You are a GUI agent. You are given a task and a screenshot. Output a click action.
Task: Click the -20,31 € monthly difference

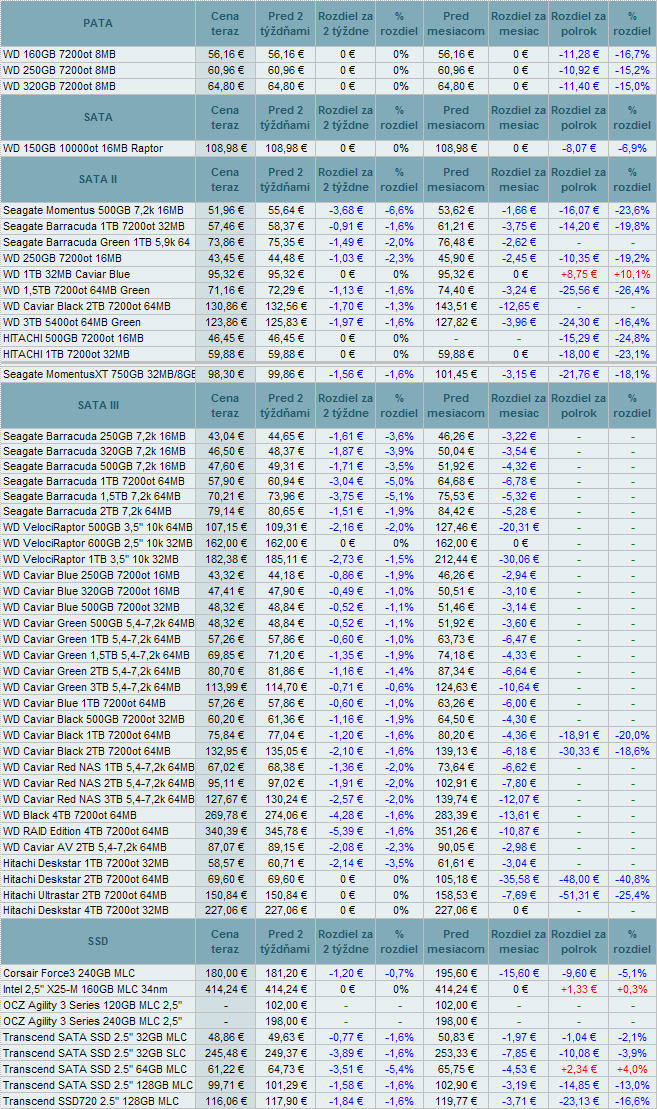(518, 528)
